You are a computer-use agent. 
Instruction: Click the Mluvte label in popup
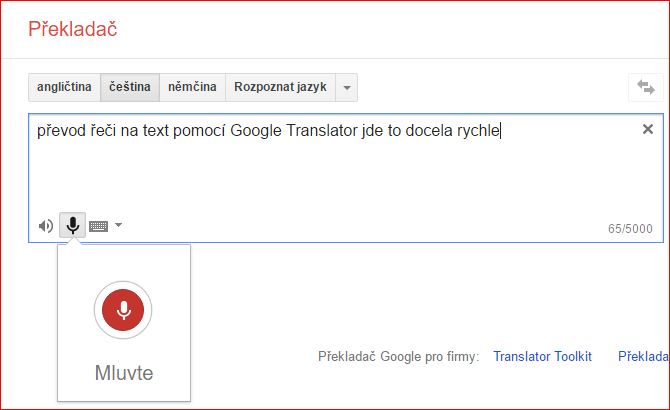pyautogui.click(x=124, y=373)
